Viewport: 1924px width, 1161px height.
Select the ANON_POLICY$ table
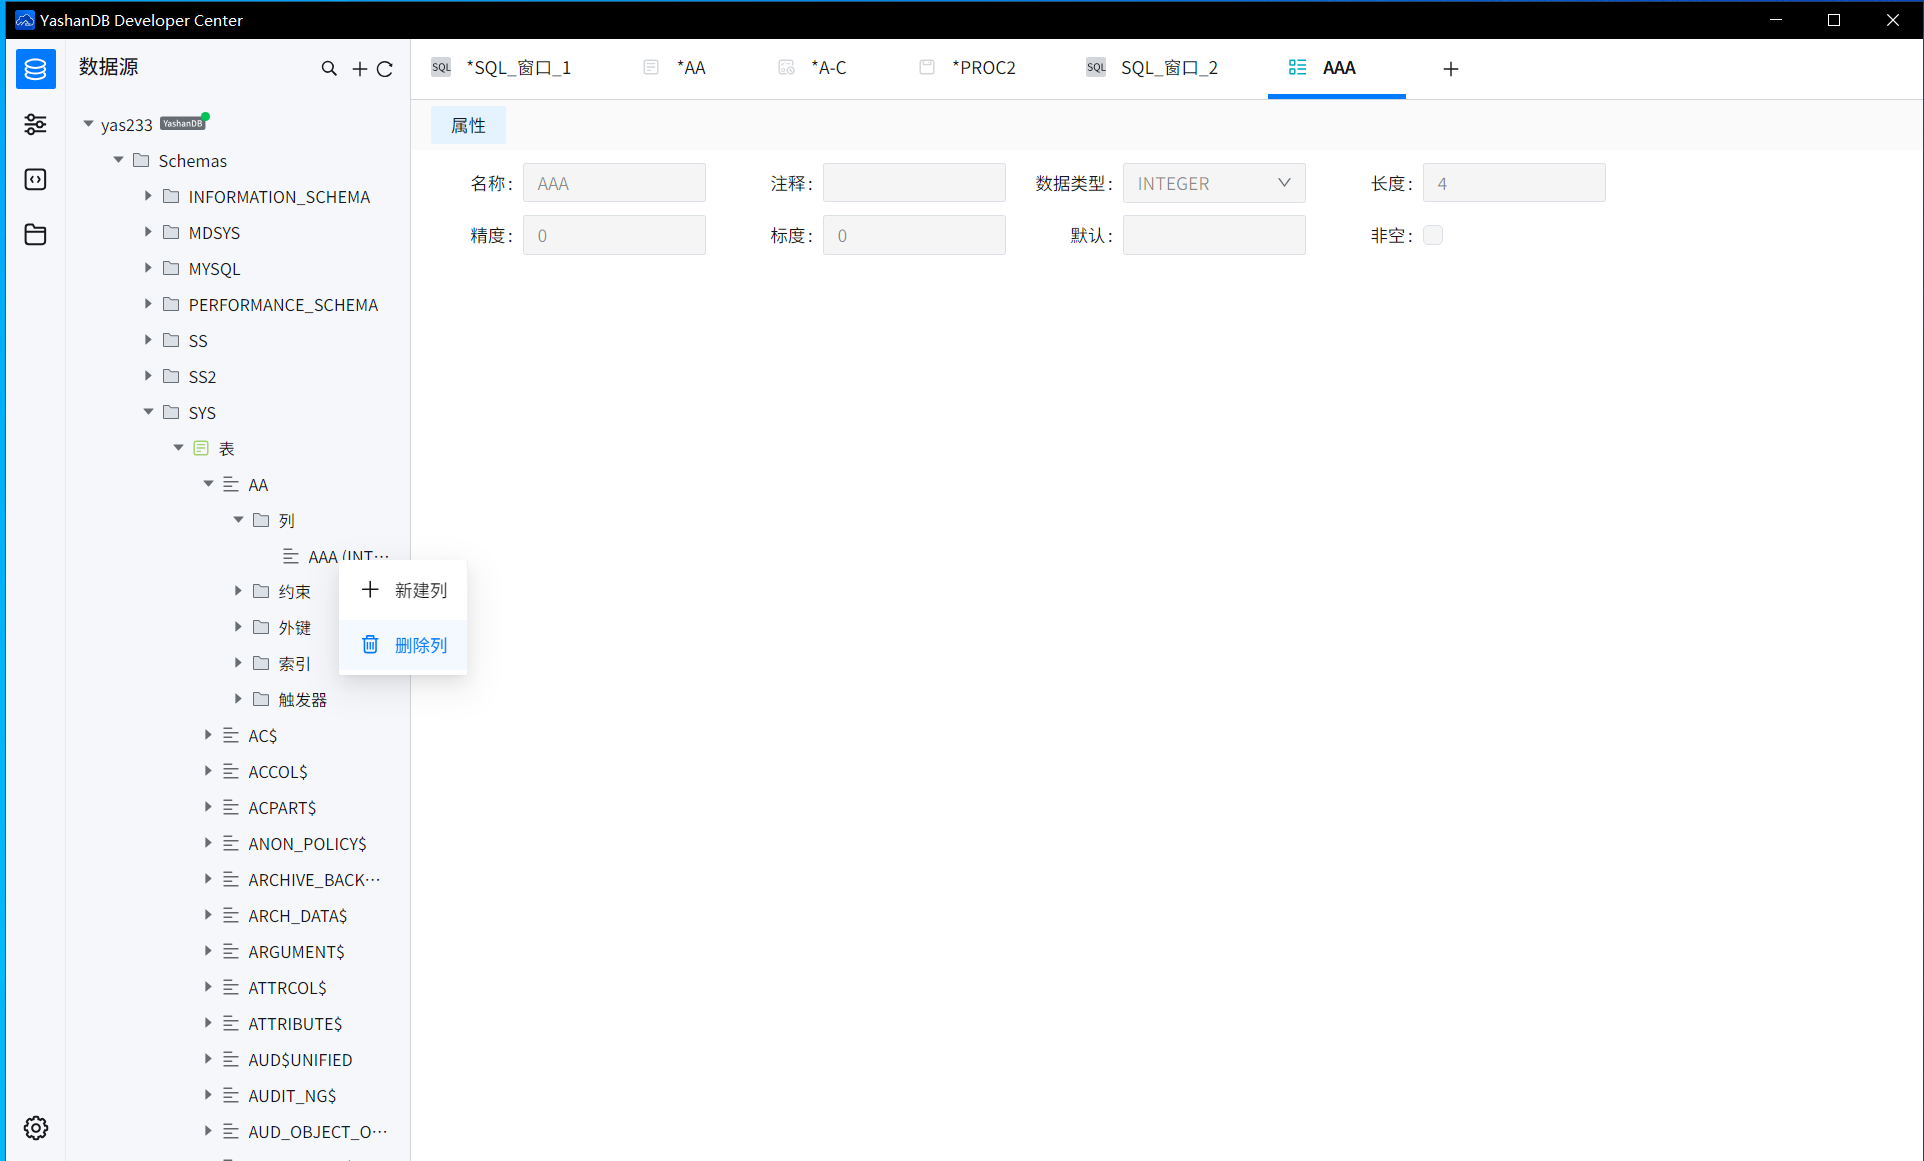pos(307,844)
